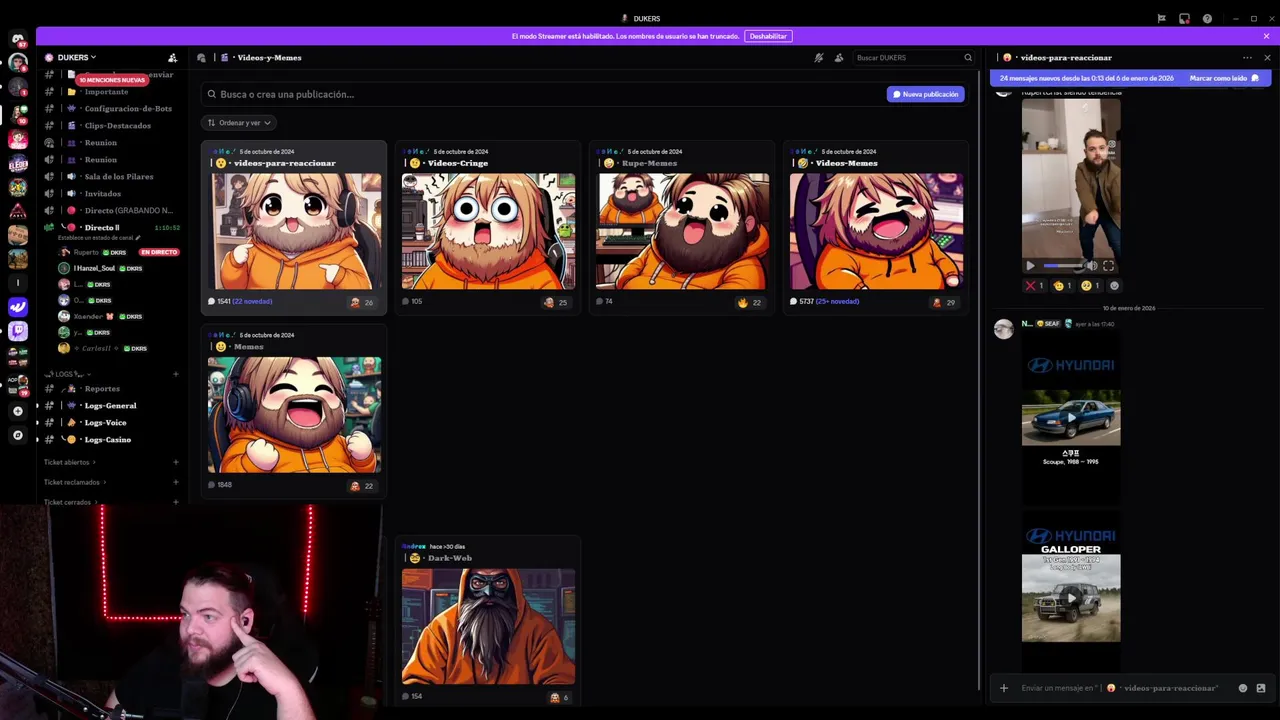Image resolution: width=1280 pixels, height=720 pixels.
Task: Expand the Ticket abiertos category
Action: coord(69,462)
